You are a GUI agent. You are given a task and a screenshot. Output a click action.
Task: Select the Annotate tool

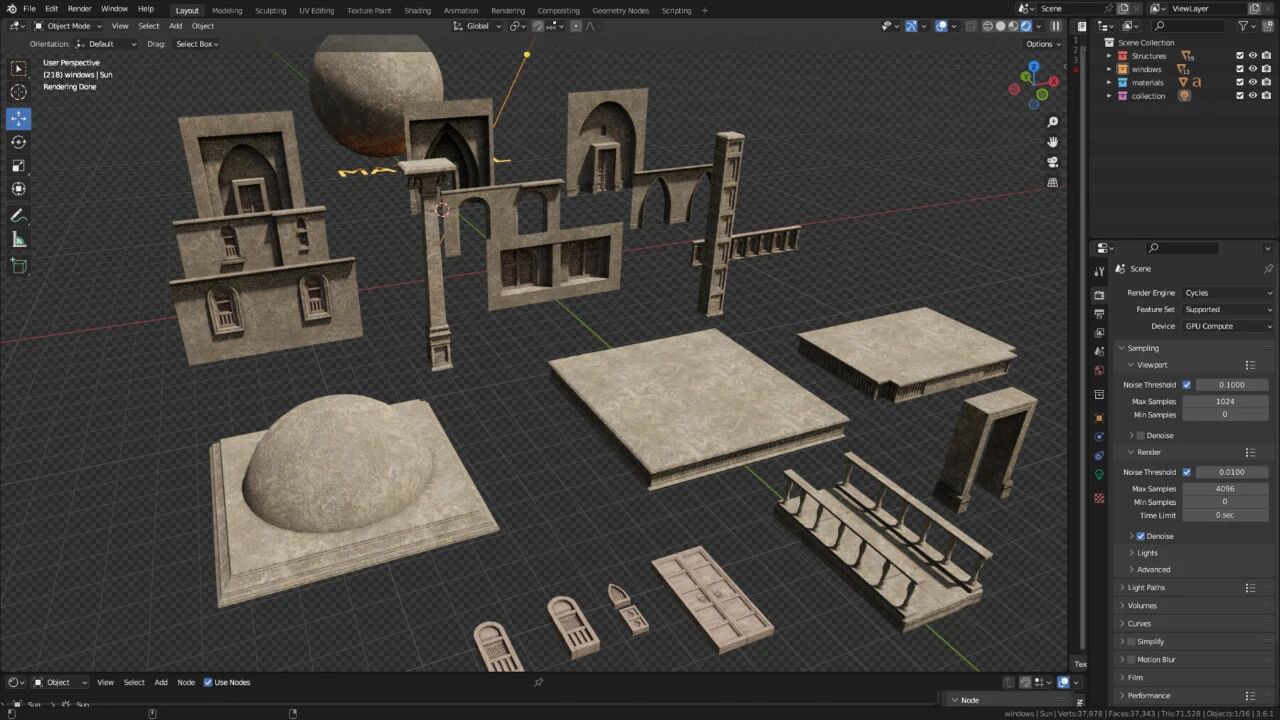19,216
